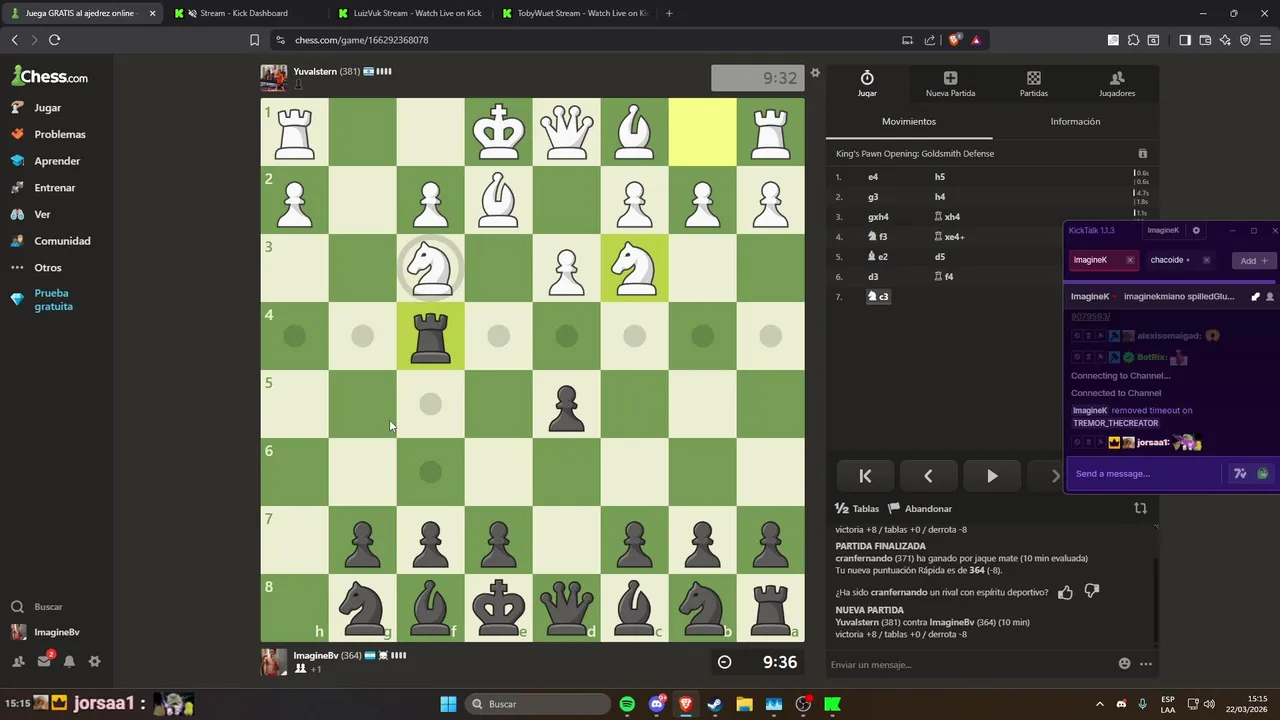Open Comunidad in the left sidebar
This screenshot has width=1280, height=720.
pyautogui.click(x=62, y=241)
